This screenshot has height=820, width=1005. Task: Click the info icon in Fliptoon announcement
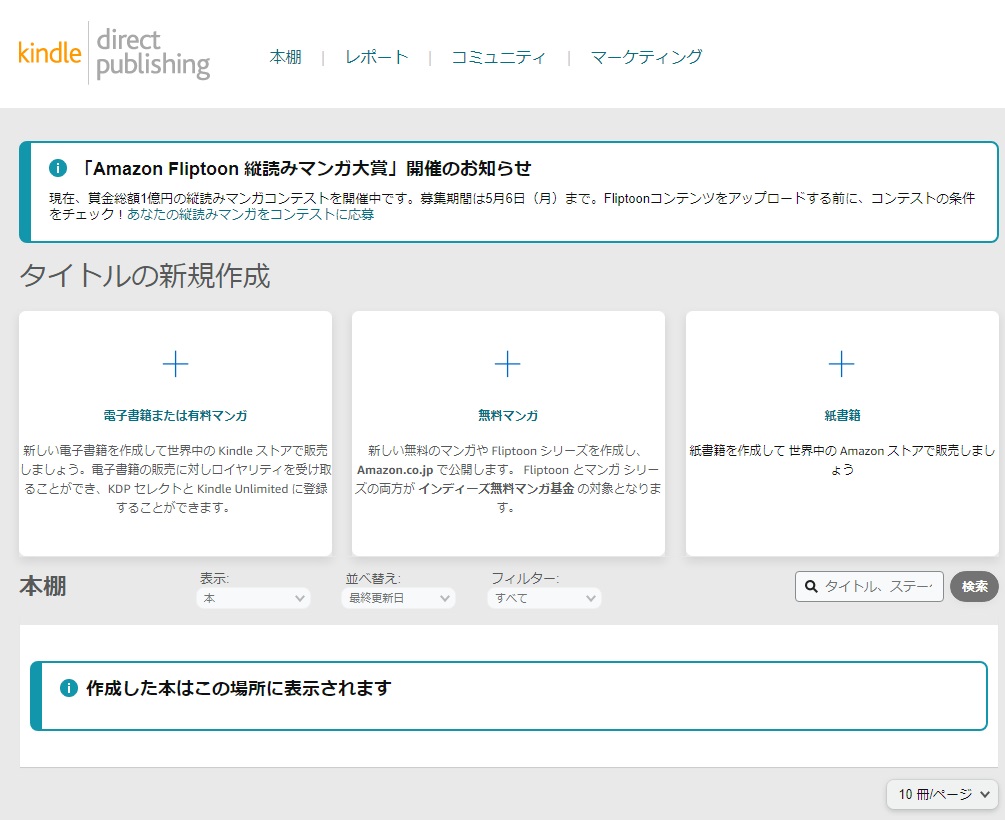click(x=58, y=168)
